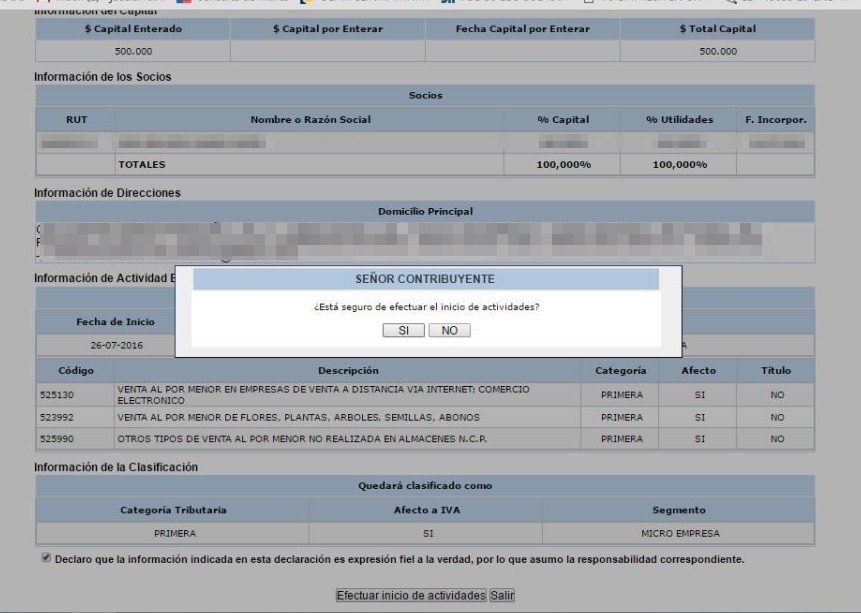Click the Código column header
Viewport: 861px width, 613px height.
pyautogui.click(x=76, y=371)
